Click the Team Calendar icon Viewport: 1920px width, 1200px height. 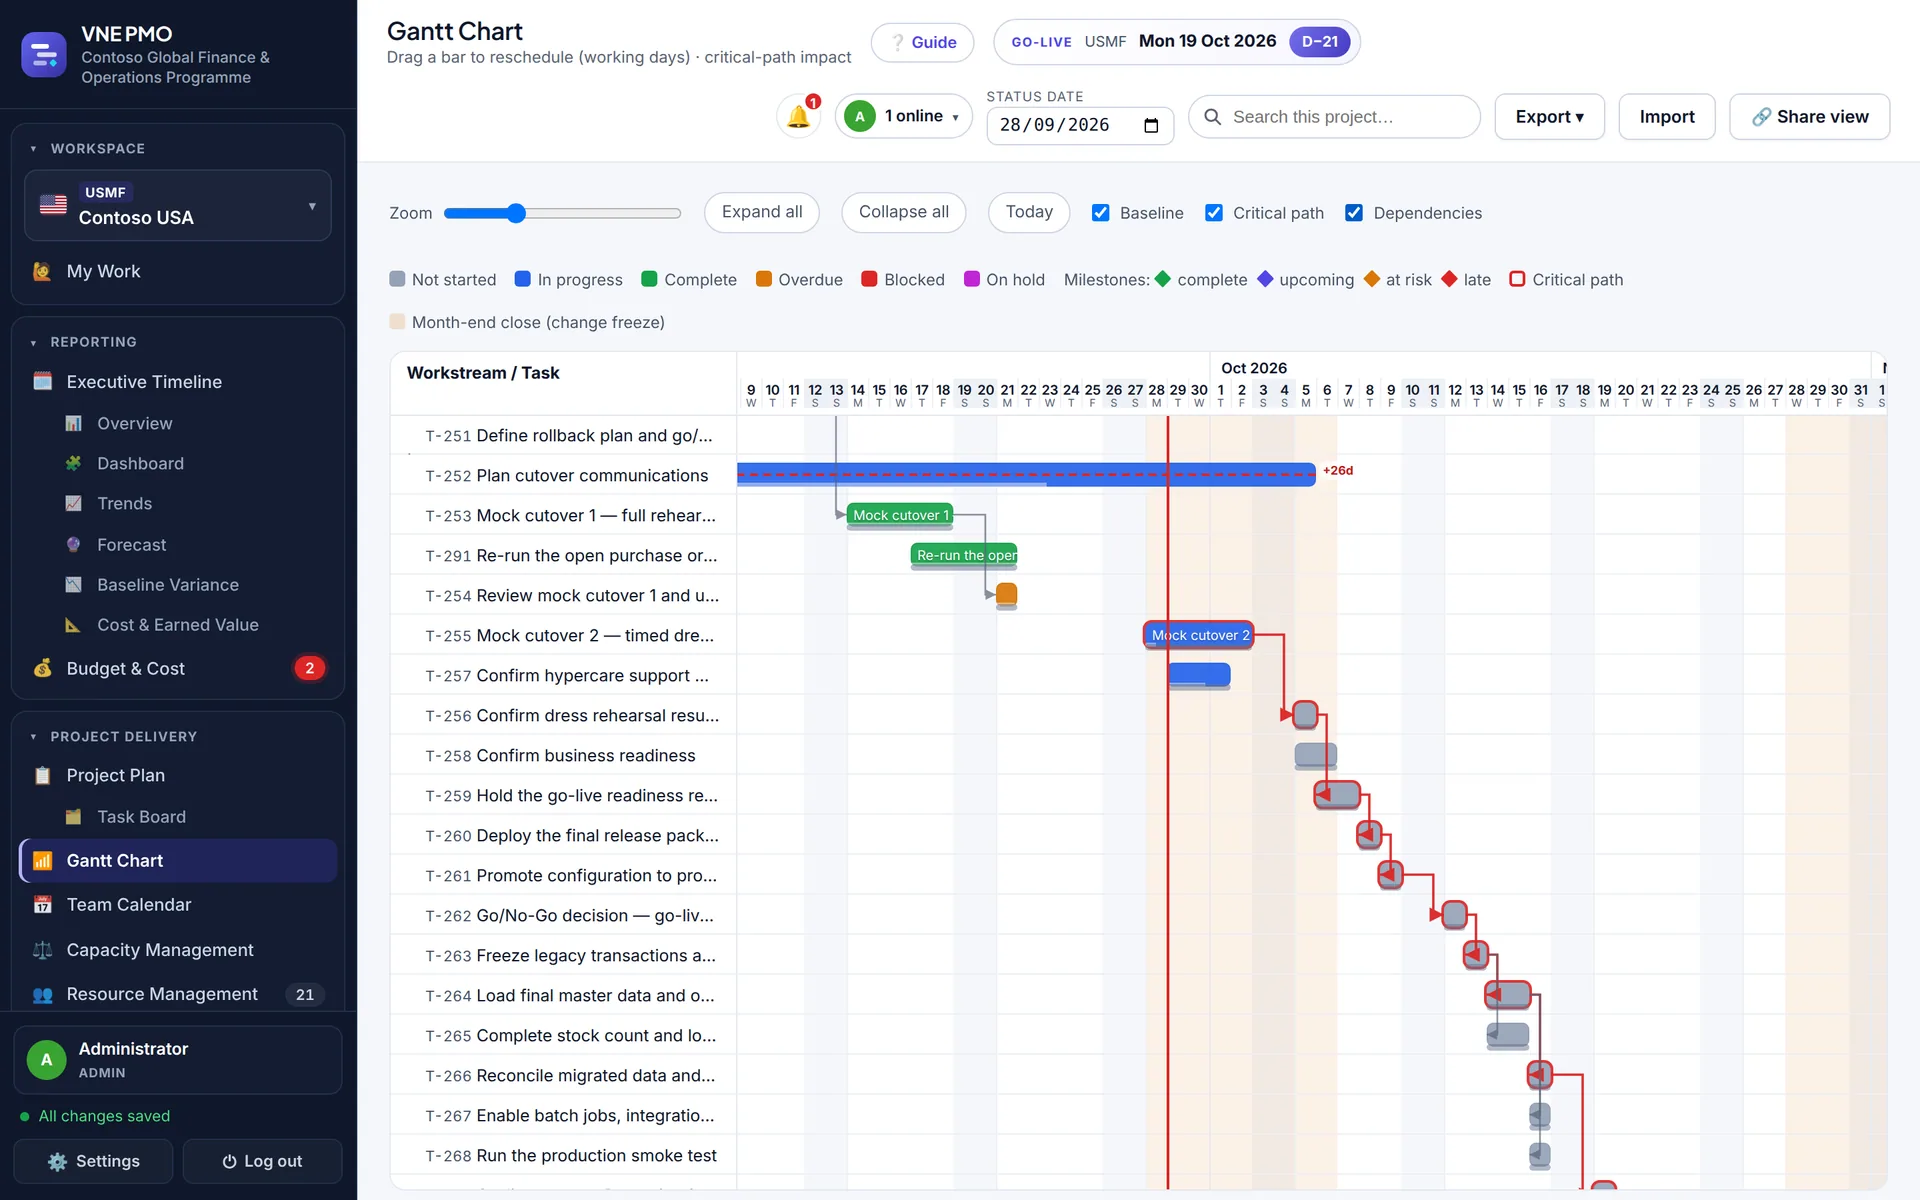42,905
